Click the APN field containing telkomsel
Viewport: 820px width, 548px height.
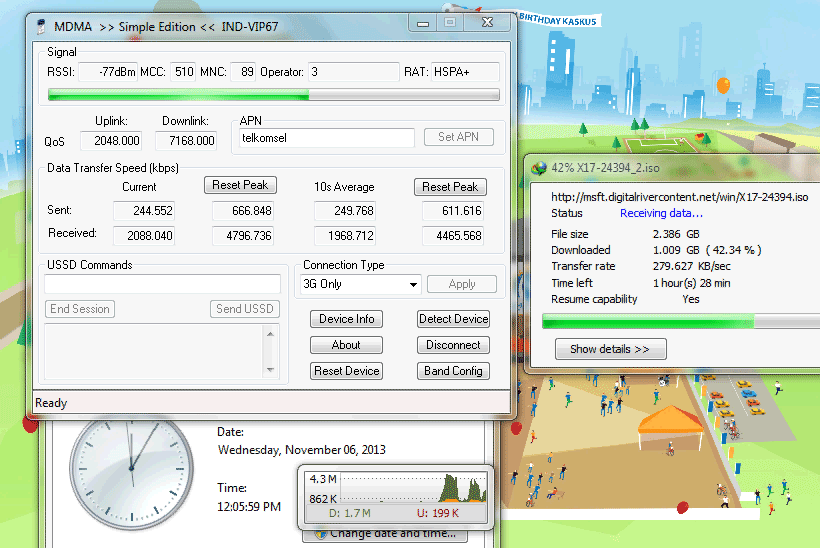pos(326,138)
